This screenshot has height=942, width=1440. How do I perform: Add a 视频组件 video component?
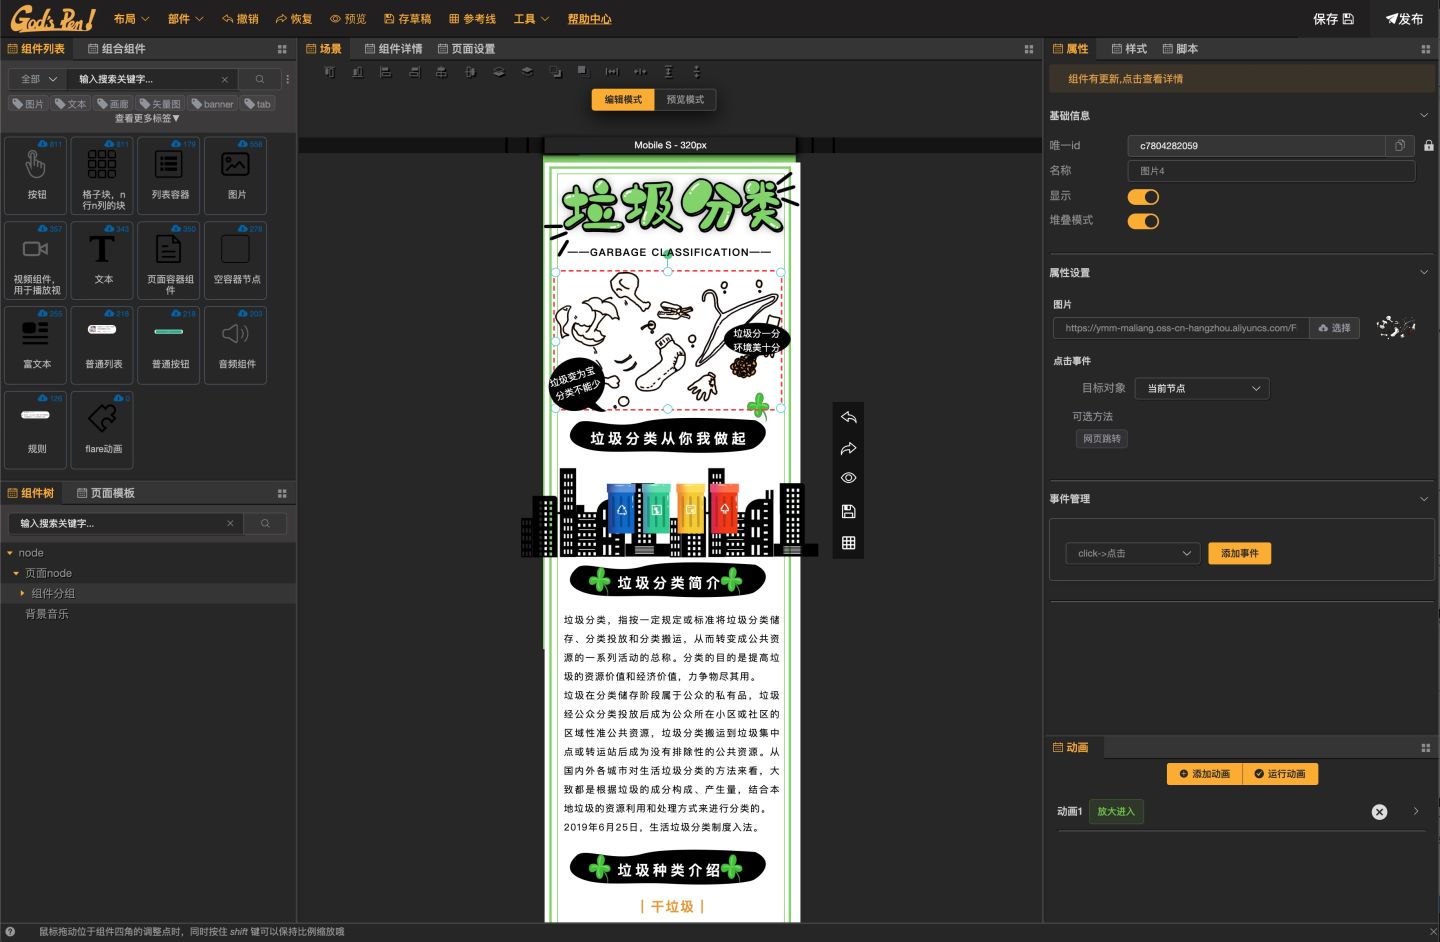click(36, 261)
